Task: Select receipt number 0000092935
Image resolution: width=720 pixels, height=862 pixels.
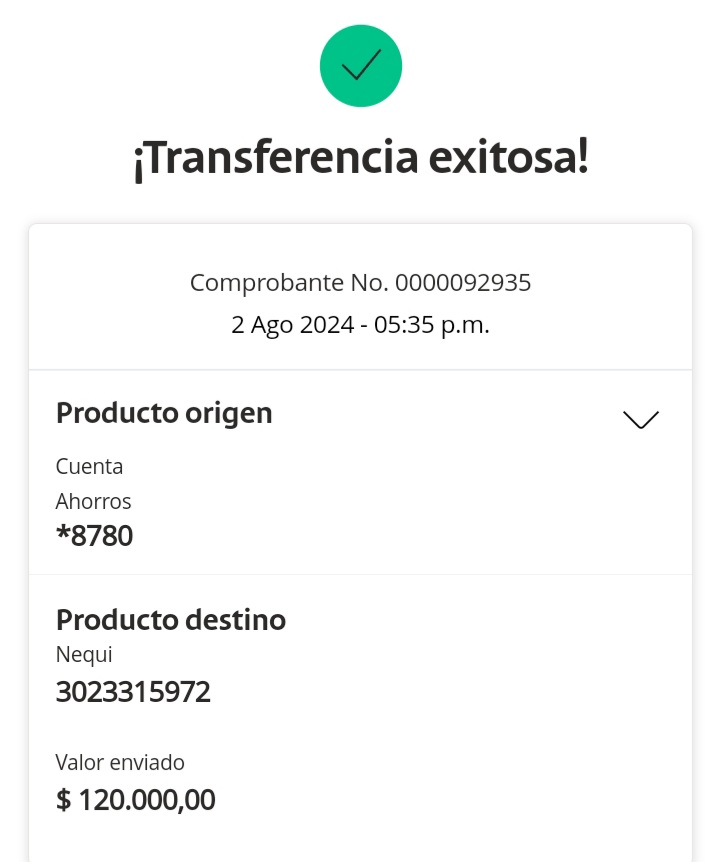Action: (463, 283)
